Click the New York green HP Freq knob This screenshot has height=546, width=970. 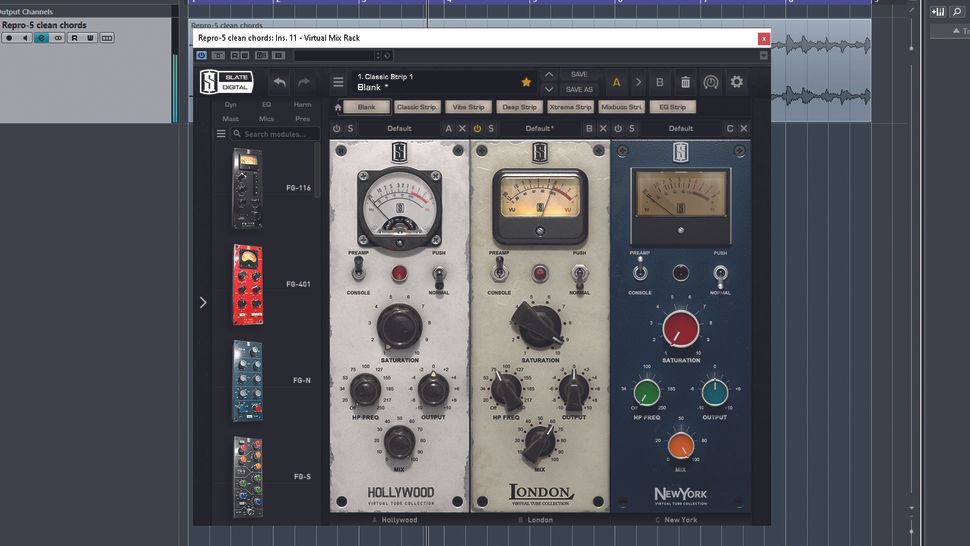646,392
